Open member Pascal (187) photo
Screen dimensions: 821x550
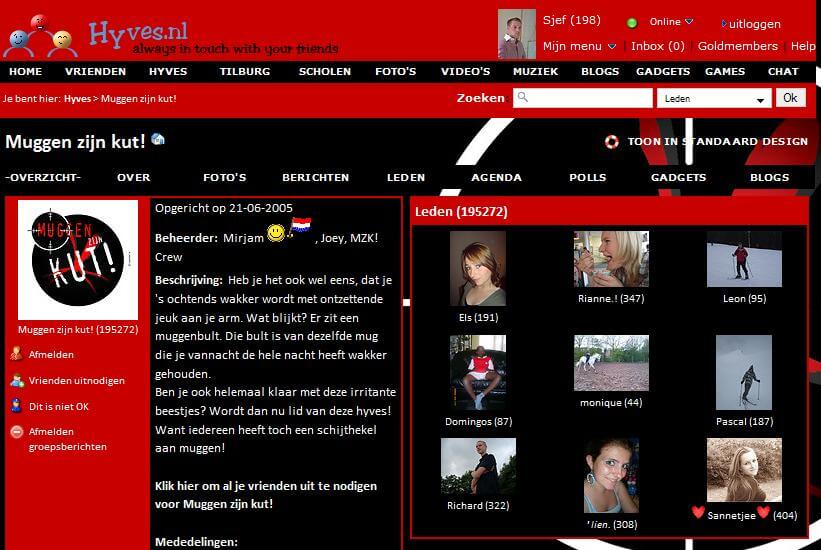744,372
